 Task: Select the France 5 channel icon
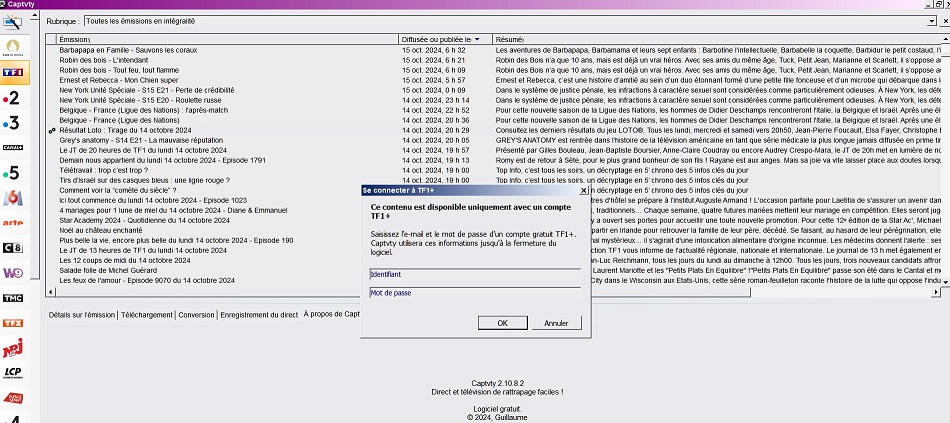pos(15,172)
